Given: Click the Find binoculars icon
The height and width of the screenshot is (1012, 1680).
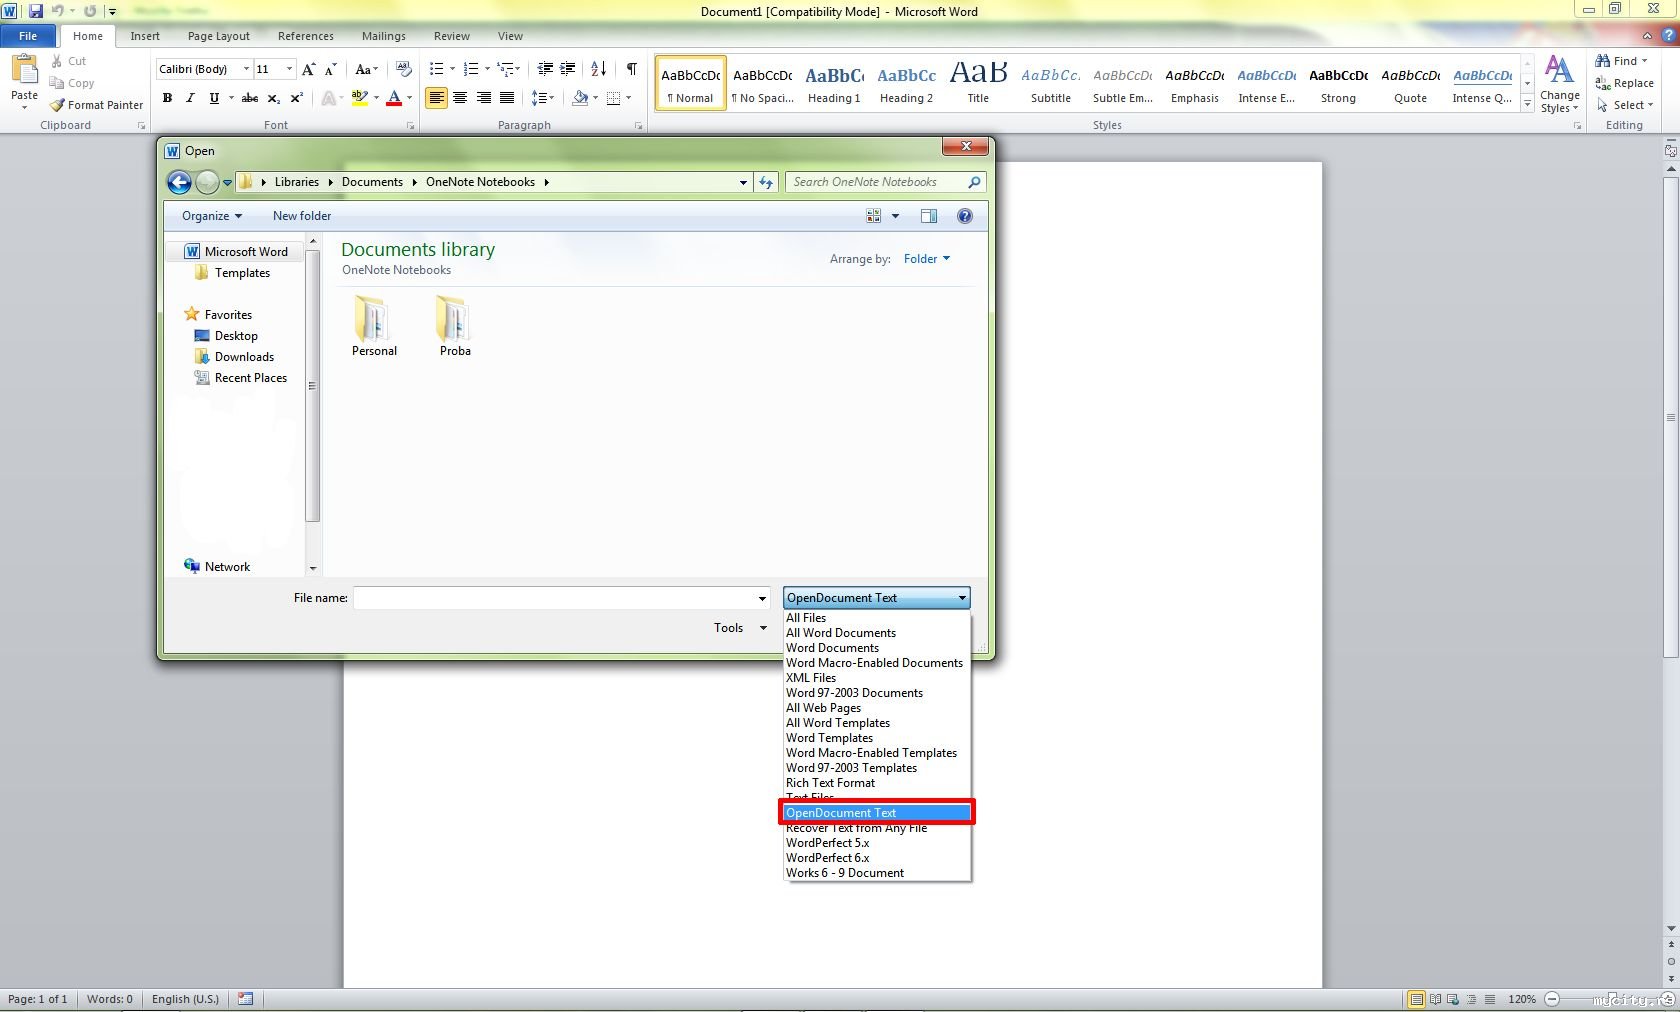Looking at the screenshot, I should click(x=1603, y=61).
